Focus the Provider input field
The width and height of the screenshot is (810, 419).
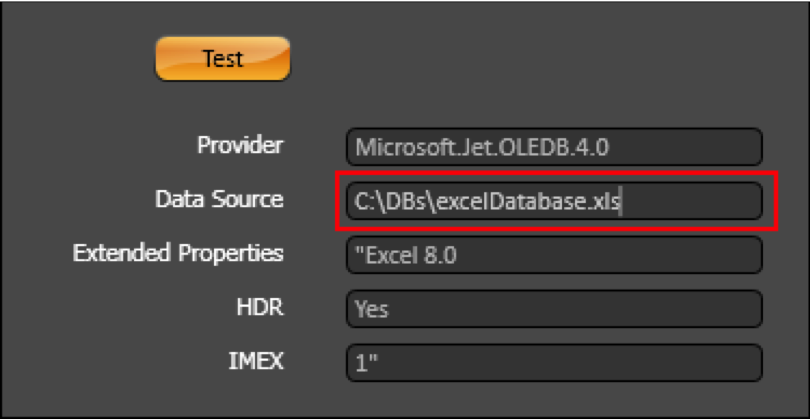(554, 147)
